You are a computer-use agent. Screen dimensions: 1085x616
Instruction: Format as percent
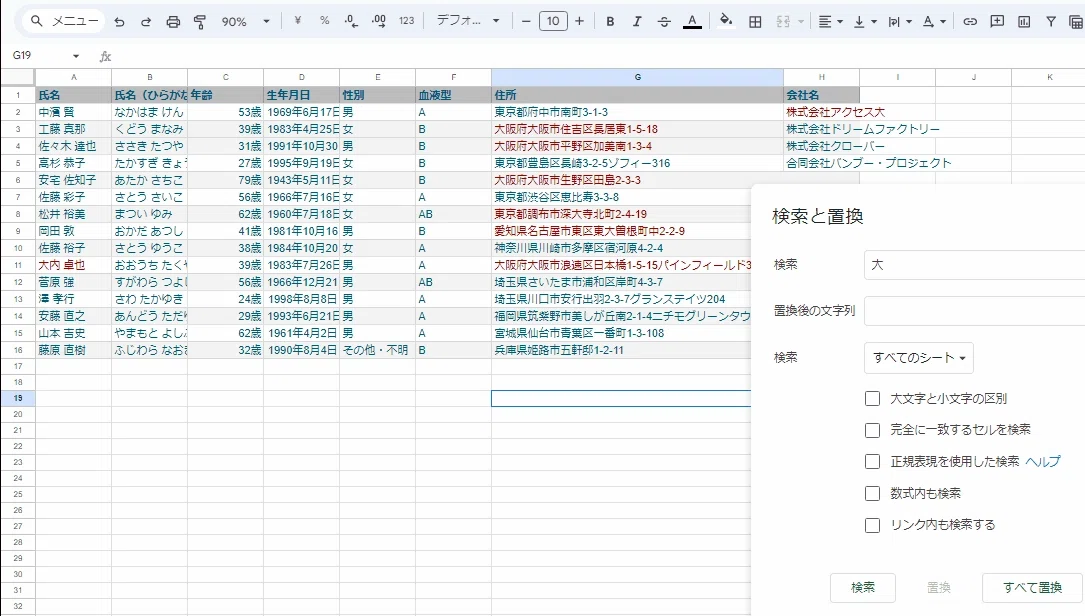325,21
